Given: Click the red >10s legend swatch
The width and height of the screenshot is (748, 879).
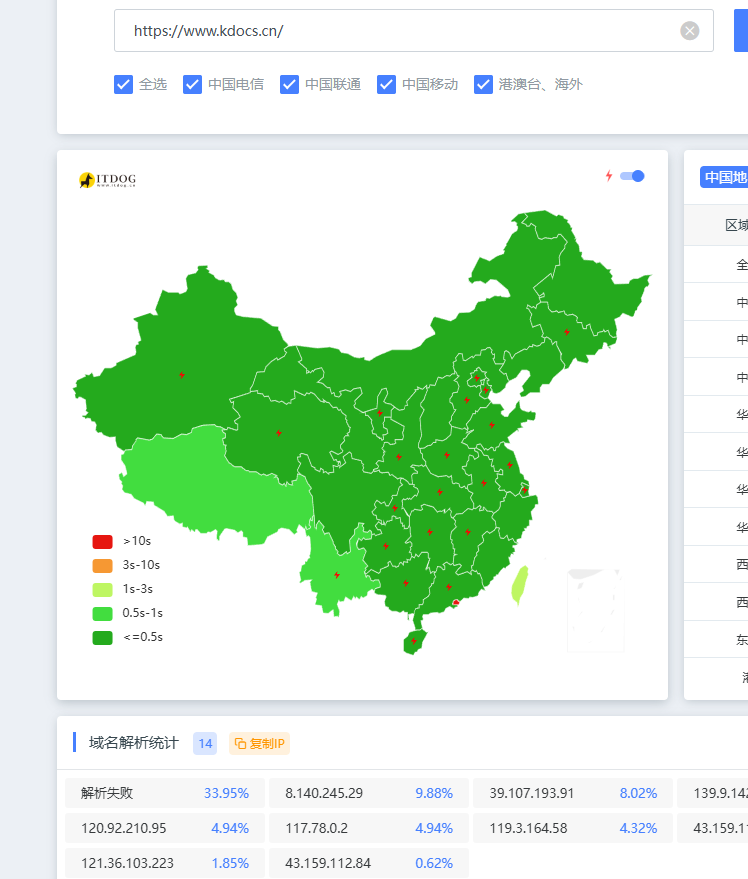Looking at the screenshot, I should pos(102,541).
